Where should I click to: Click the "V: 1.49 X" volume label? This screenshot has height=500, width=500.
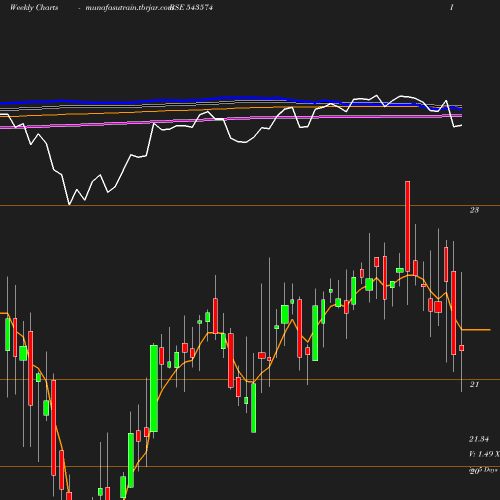coord(484,454)
